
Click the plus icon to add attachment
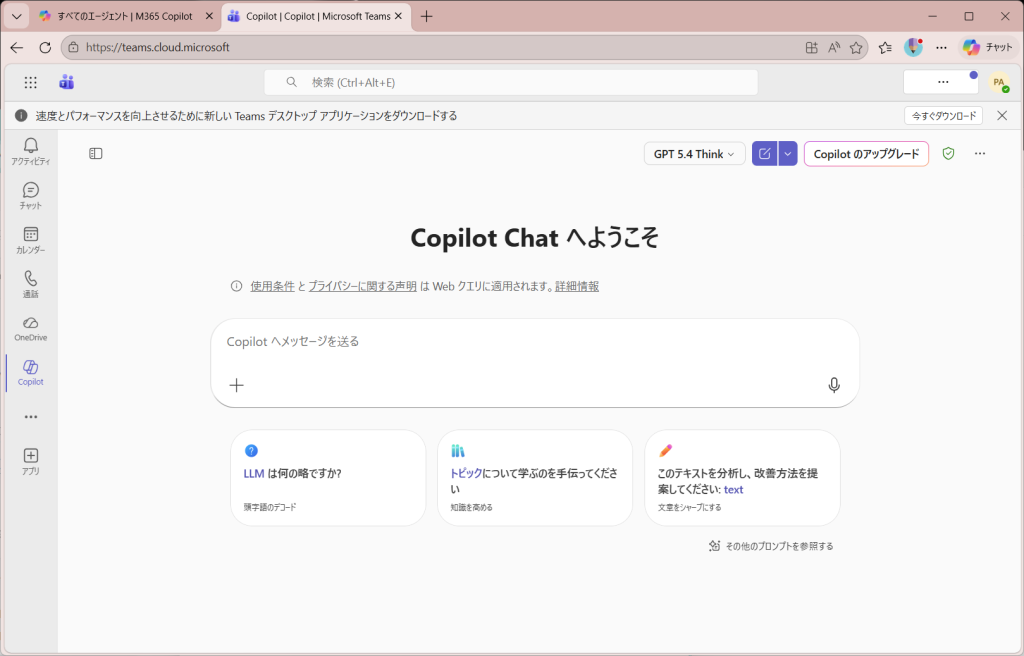(x=237, y=385)
